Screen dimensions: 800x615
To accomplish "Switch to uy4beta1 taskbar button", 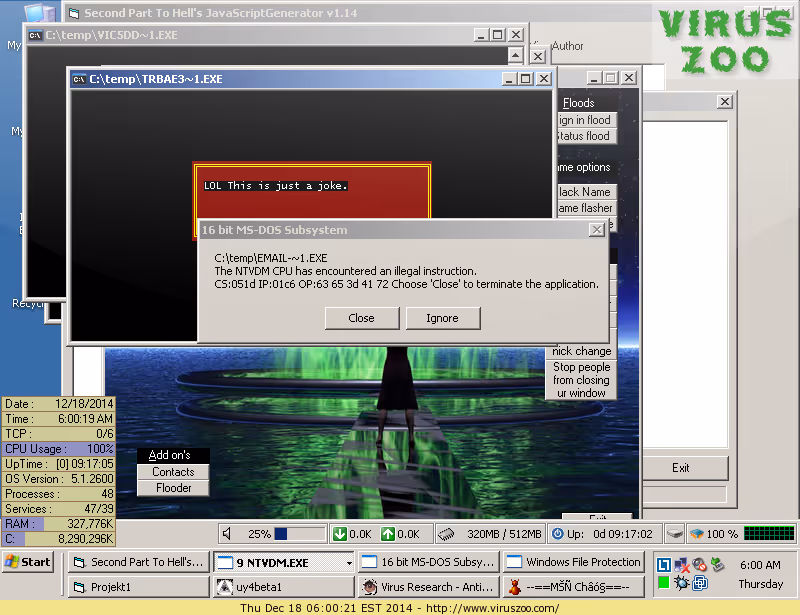I will click(x=284, y=586).
